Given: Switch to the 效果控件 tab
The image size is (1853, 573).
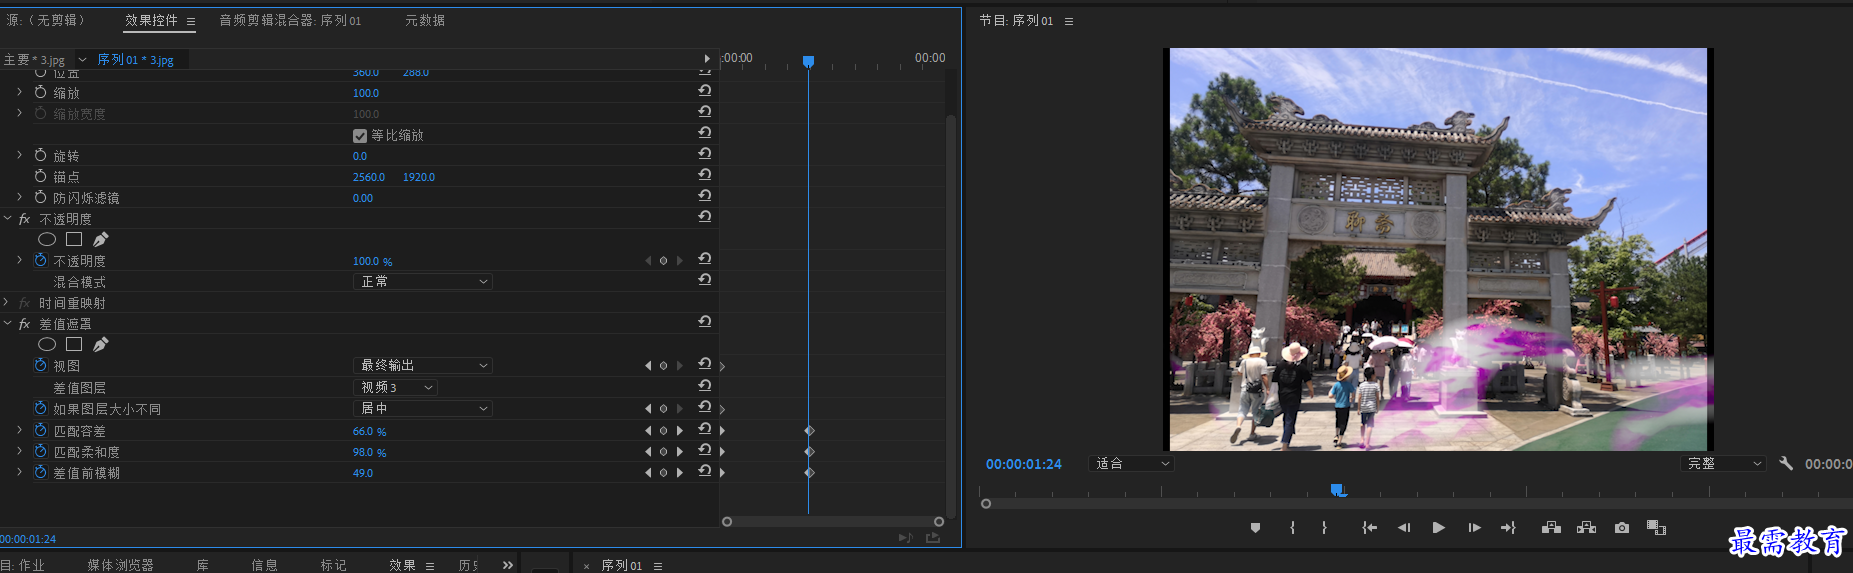Looking at the screenshot, I should tap(151, 20).
